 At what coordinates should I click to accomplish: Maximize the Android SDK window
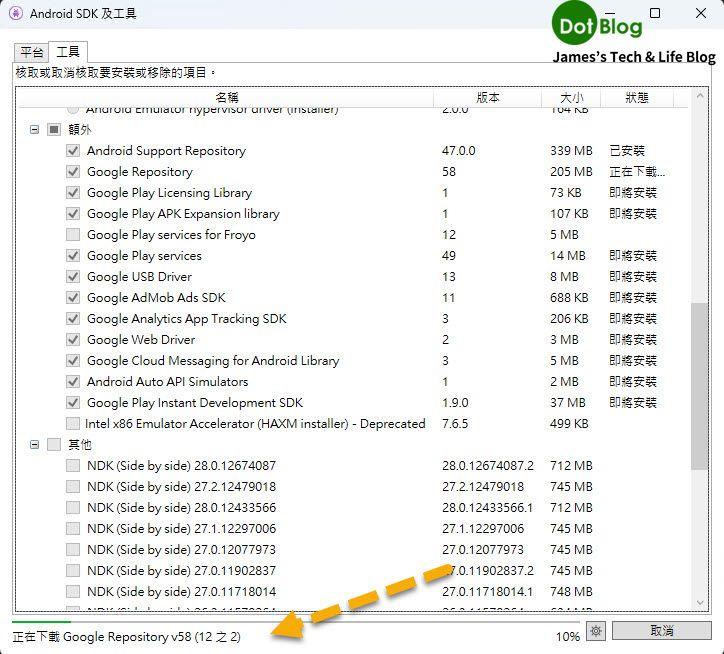pyautogui.click(x=655, y=13)
